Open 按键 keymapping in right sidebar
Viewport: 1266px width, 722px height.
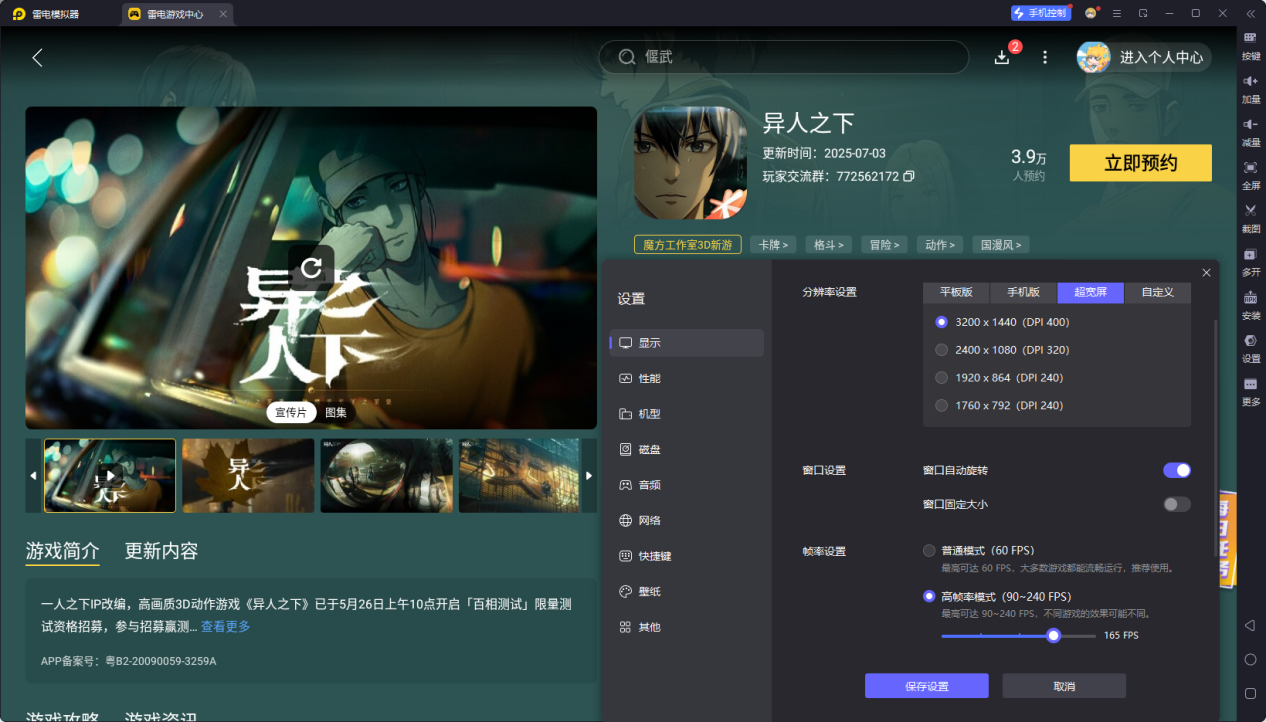[1250, 46]
